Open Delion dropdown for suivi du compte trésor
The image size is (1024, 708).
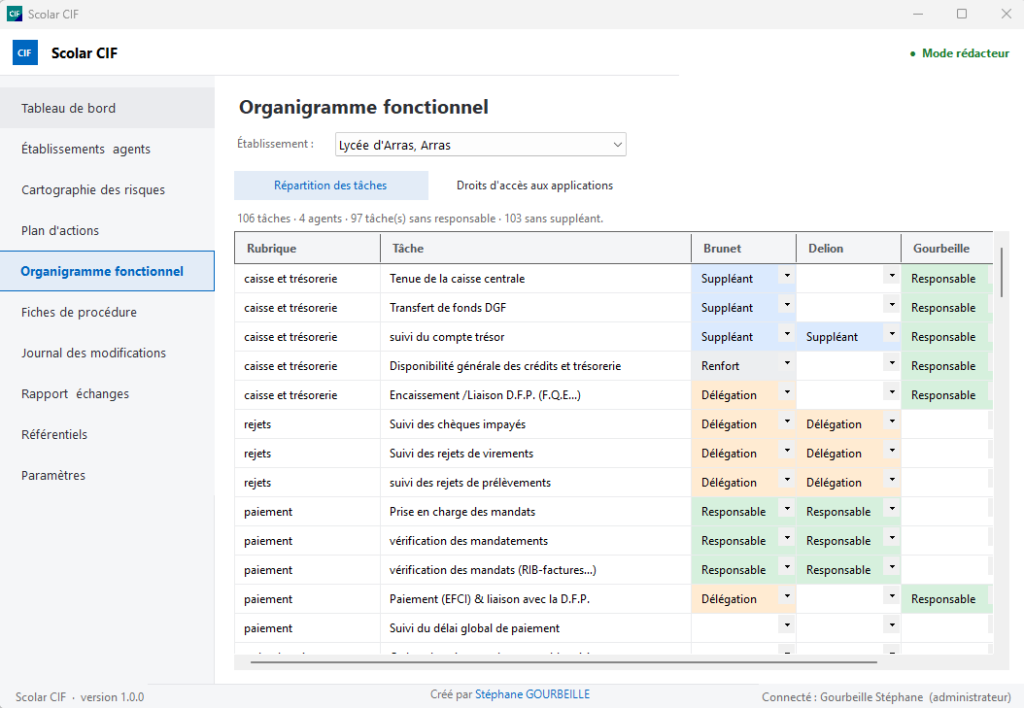tap(892, 334)
